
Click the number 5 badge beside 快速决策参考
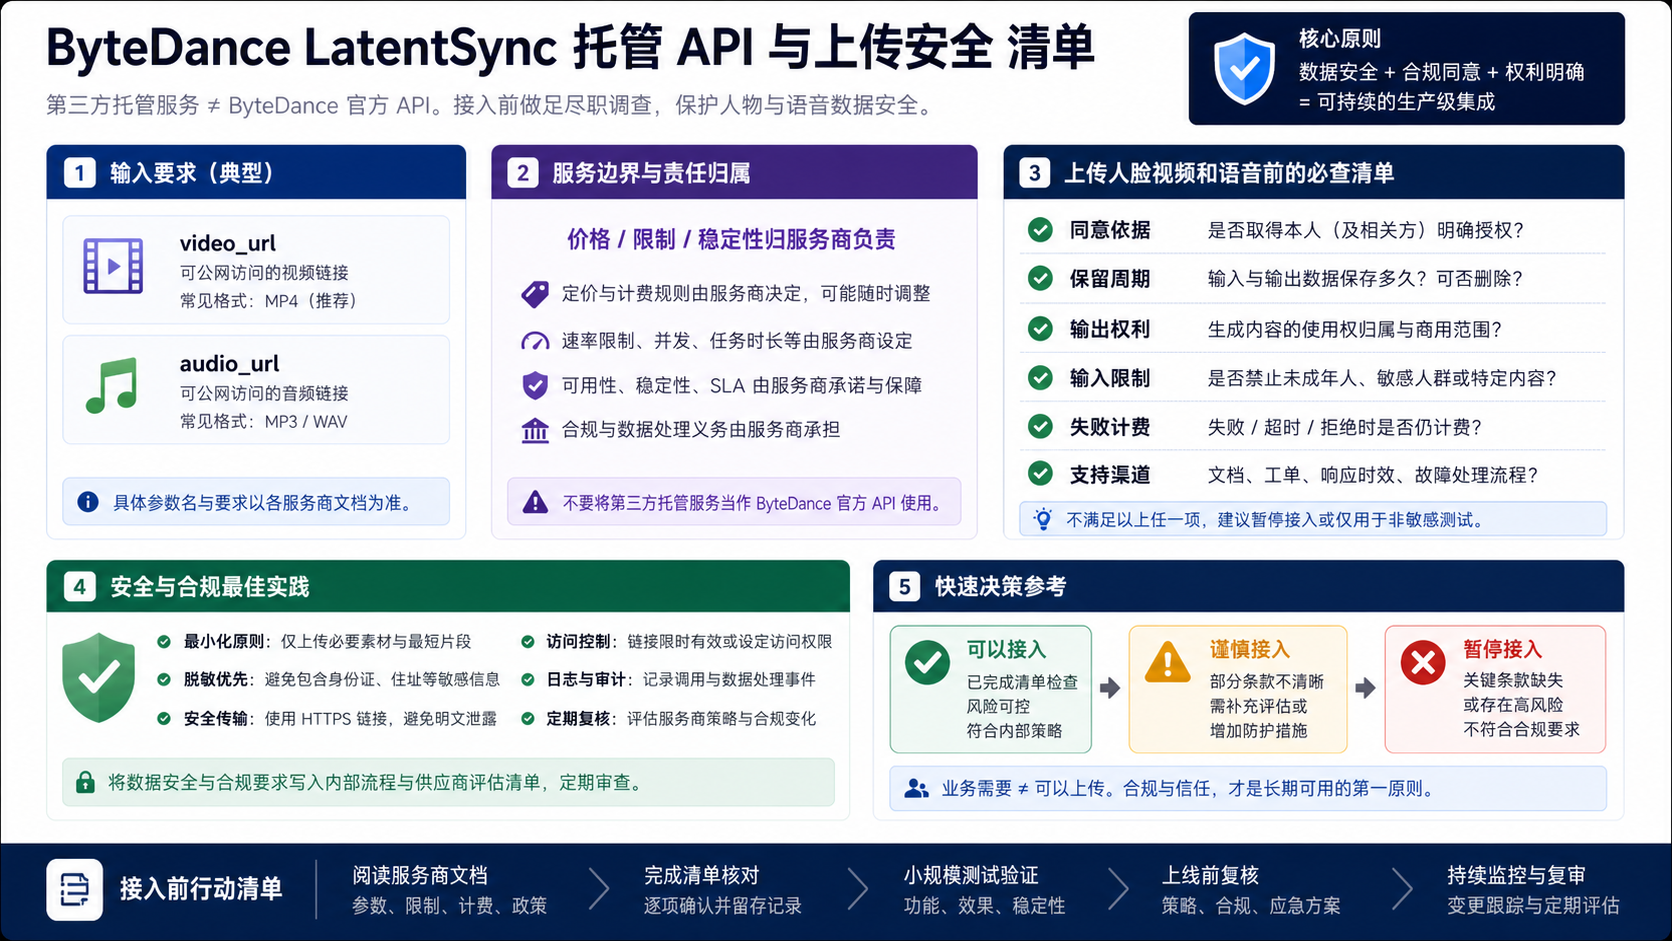click(904, 586)
